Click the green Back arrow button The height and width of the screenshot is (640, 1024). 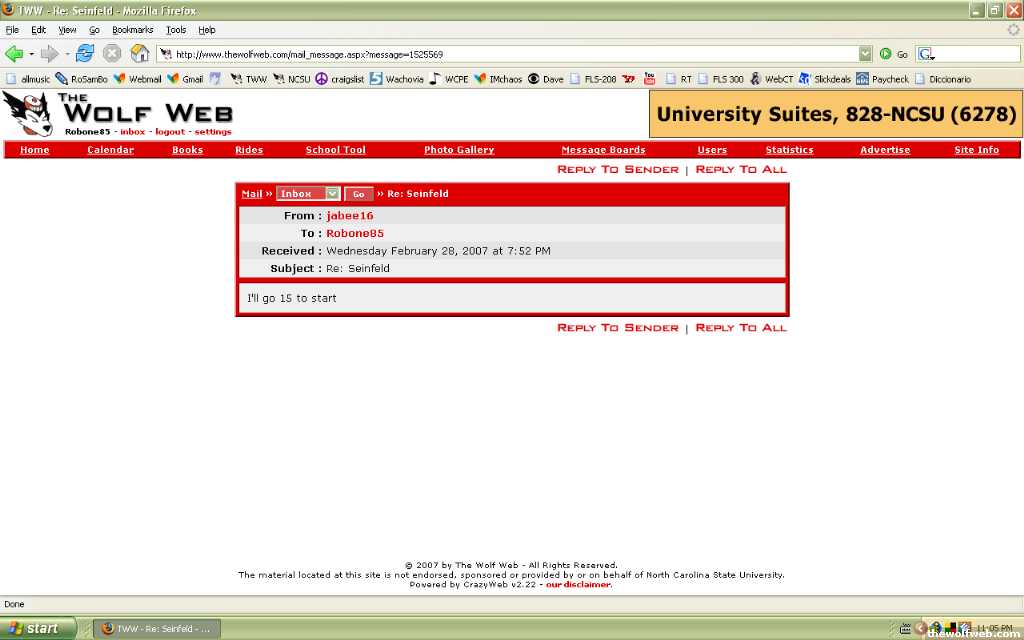coord(14,54)
